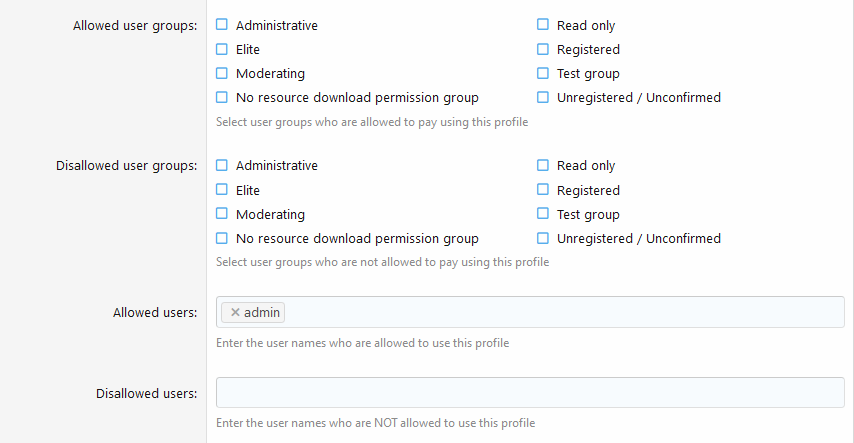Allow the No resource download permission group
Screen dimensions: 854x443
[x=222, y=98]
